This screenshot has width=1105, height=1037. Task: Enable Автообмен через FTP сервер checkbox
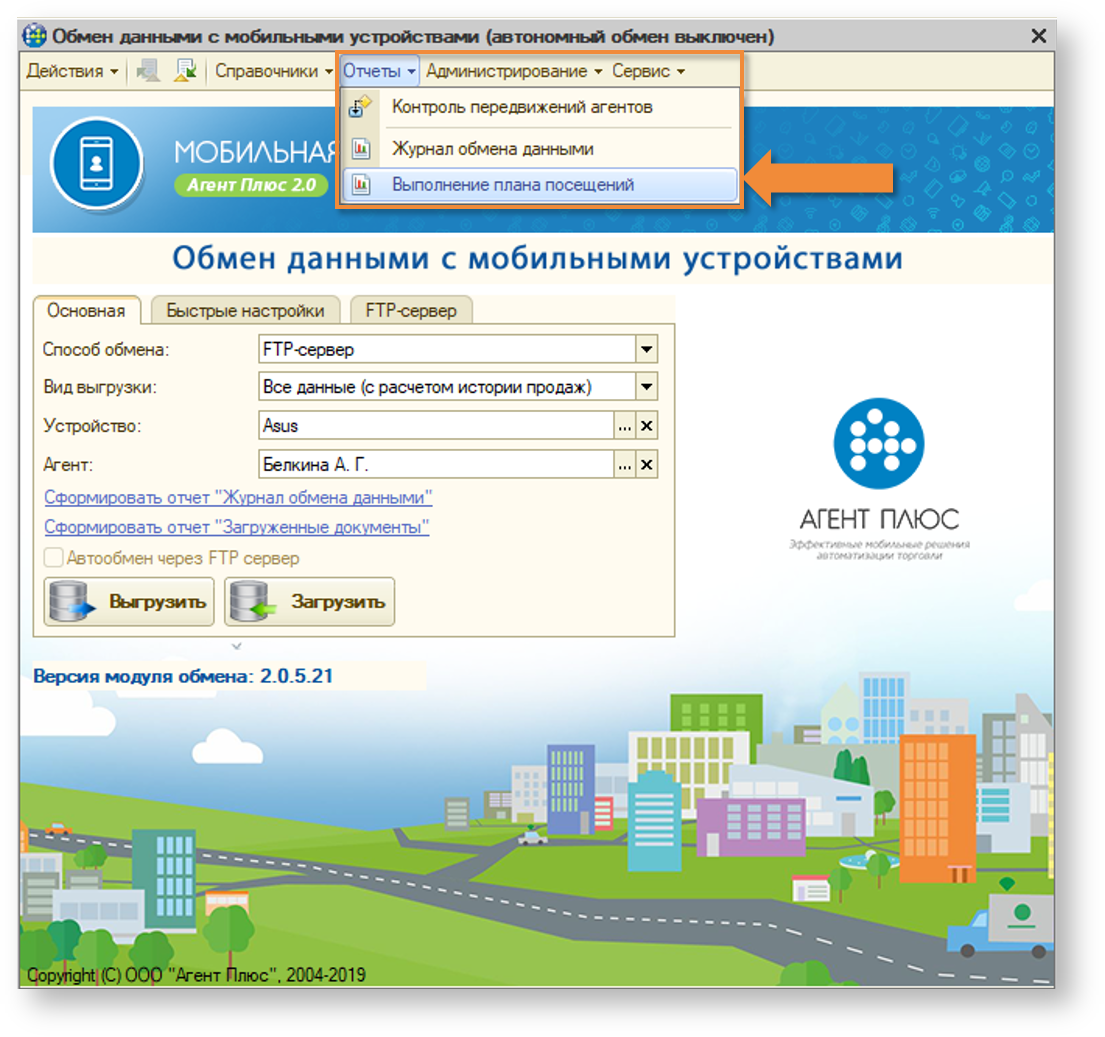tap(54, 558)
